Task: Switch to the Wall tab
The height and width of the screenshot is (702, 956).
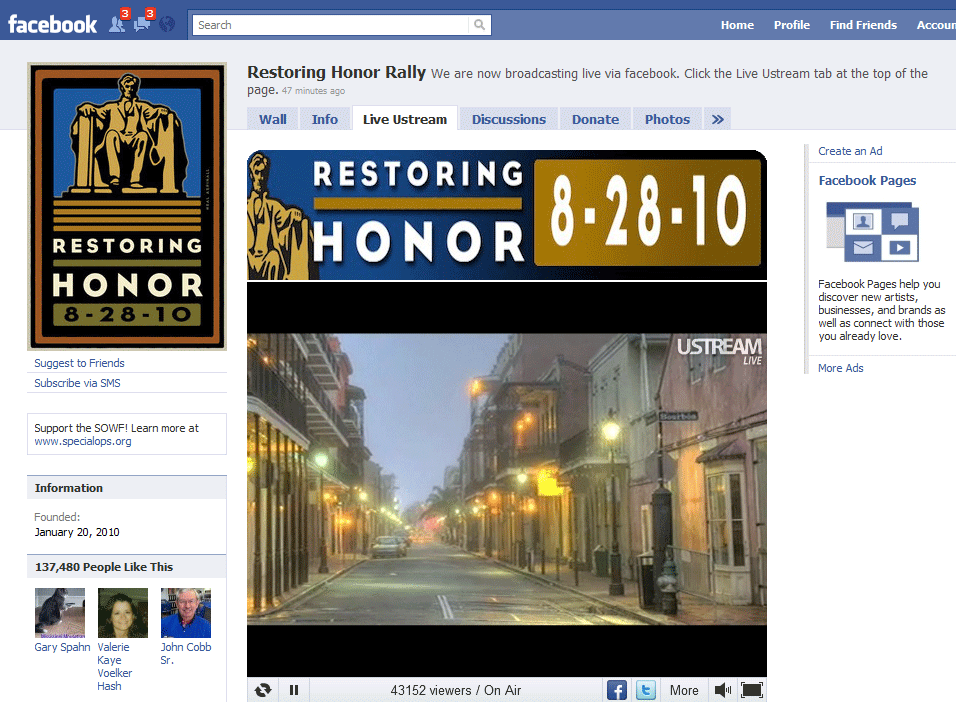Action: tap(273, 119)
